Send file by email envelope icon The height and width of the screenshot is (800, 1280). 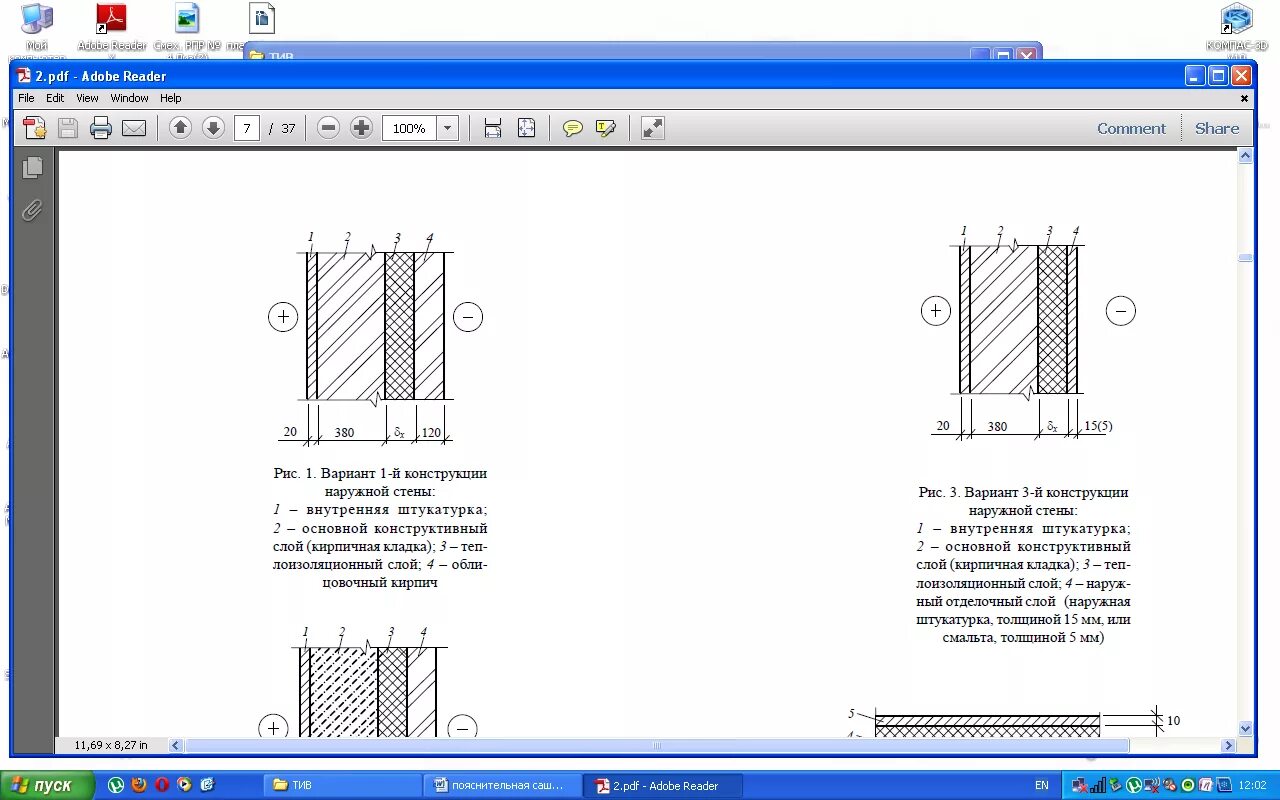pyautogui.click(x=134, y=128)
